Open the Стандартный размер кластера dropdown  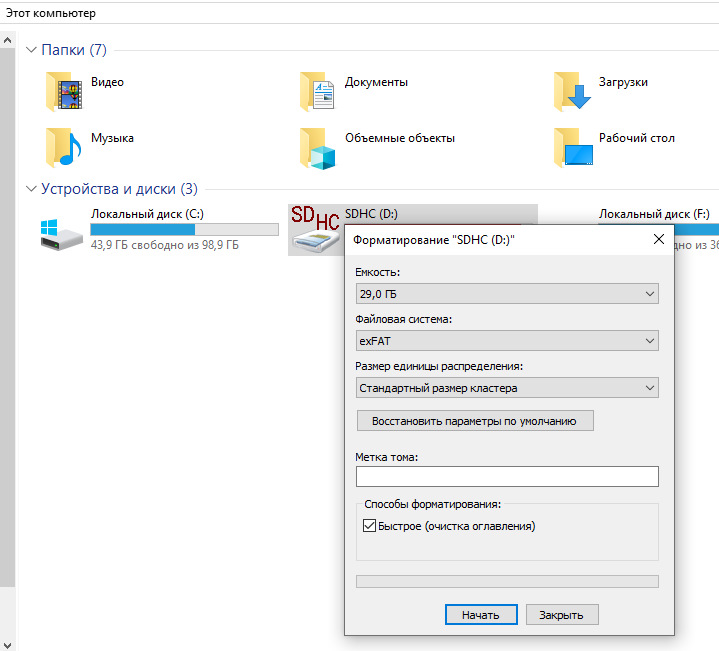[507, 388]
